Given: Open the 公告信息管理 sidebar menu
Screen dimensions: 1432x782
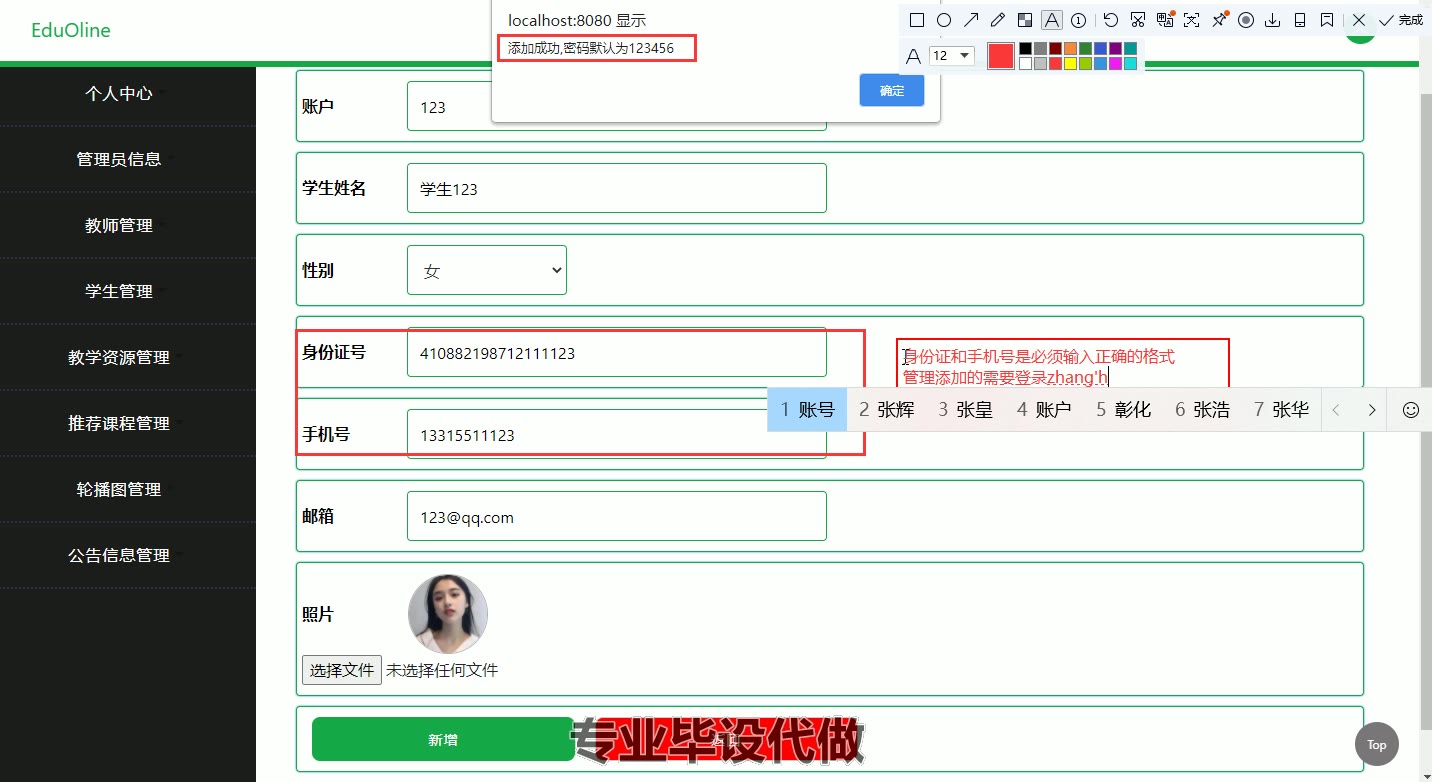Looking at the screenshot, I should (119, 555).
